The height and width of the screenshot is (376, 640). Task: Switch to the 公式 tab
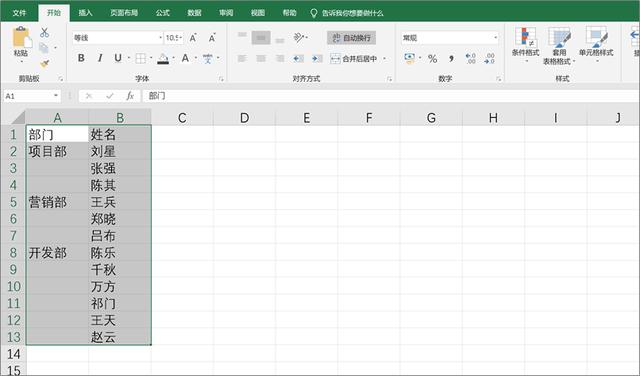pos(162,13)
